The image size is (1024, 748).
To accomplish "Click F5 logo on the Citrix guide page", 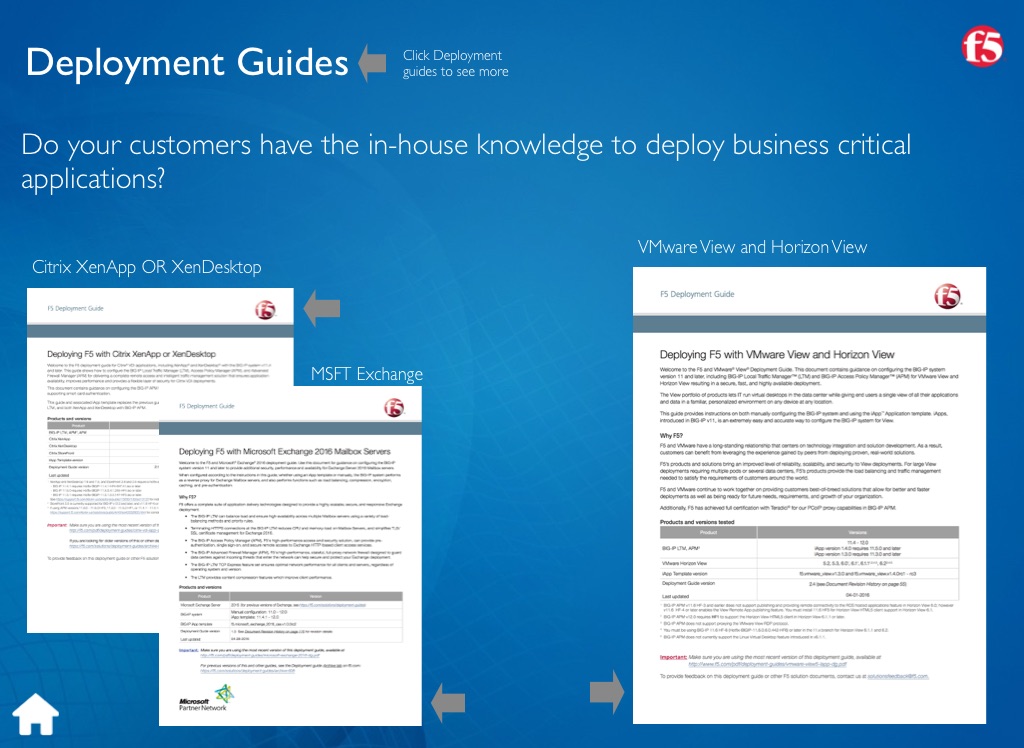I will pyautogui.click(x=266, y=310).
